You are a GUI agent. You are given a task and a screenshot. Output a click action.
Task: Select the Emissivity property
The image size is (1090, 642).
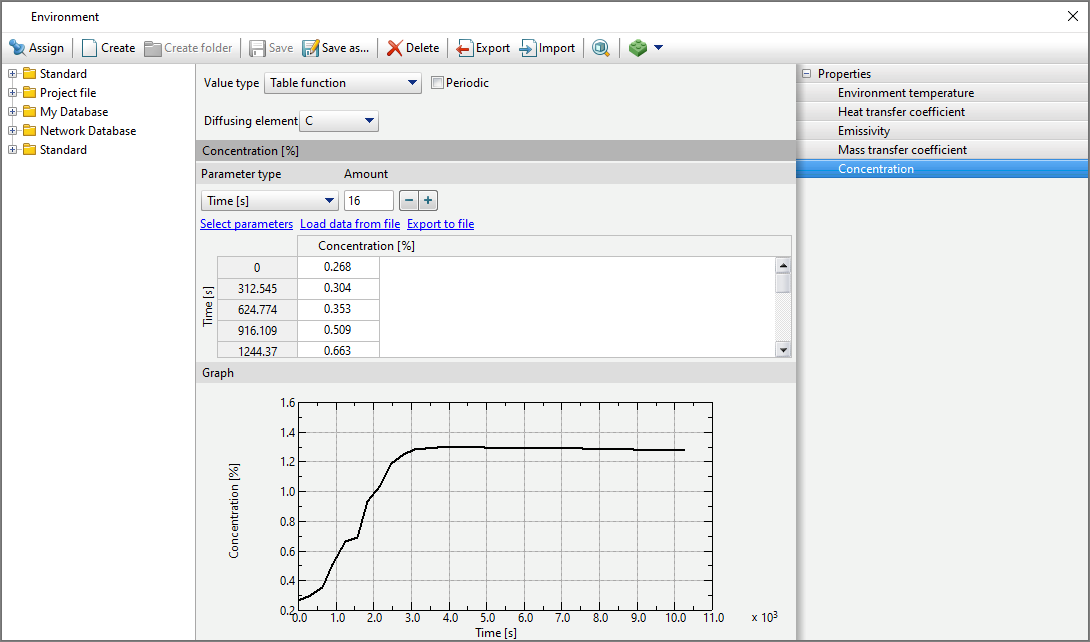click(x=863, y=131)
